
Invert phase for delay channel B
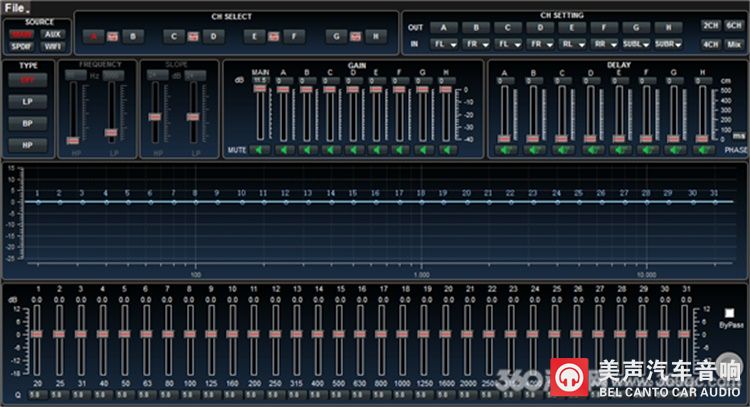pos(533,150)
